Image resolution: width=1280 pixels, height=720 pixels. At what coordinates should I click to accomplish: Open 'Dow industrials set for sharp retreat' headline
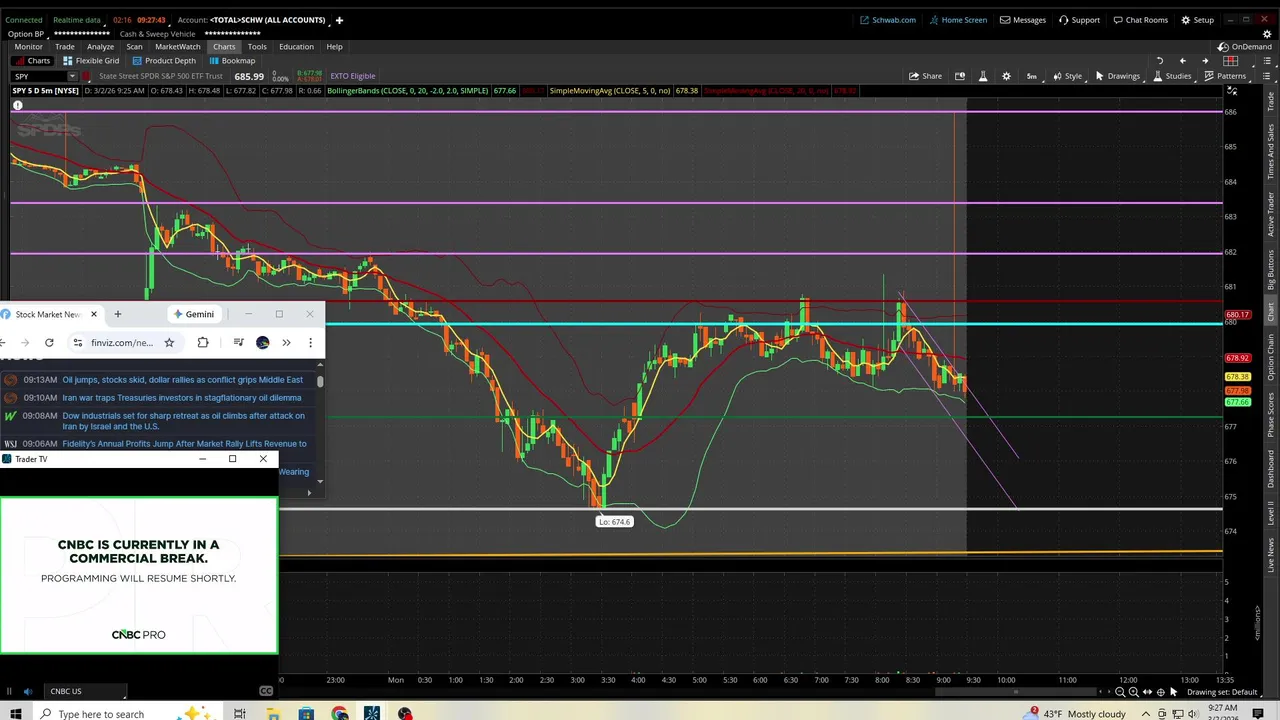pyautogui.click(x=184, y=421)
